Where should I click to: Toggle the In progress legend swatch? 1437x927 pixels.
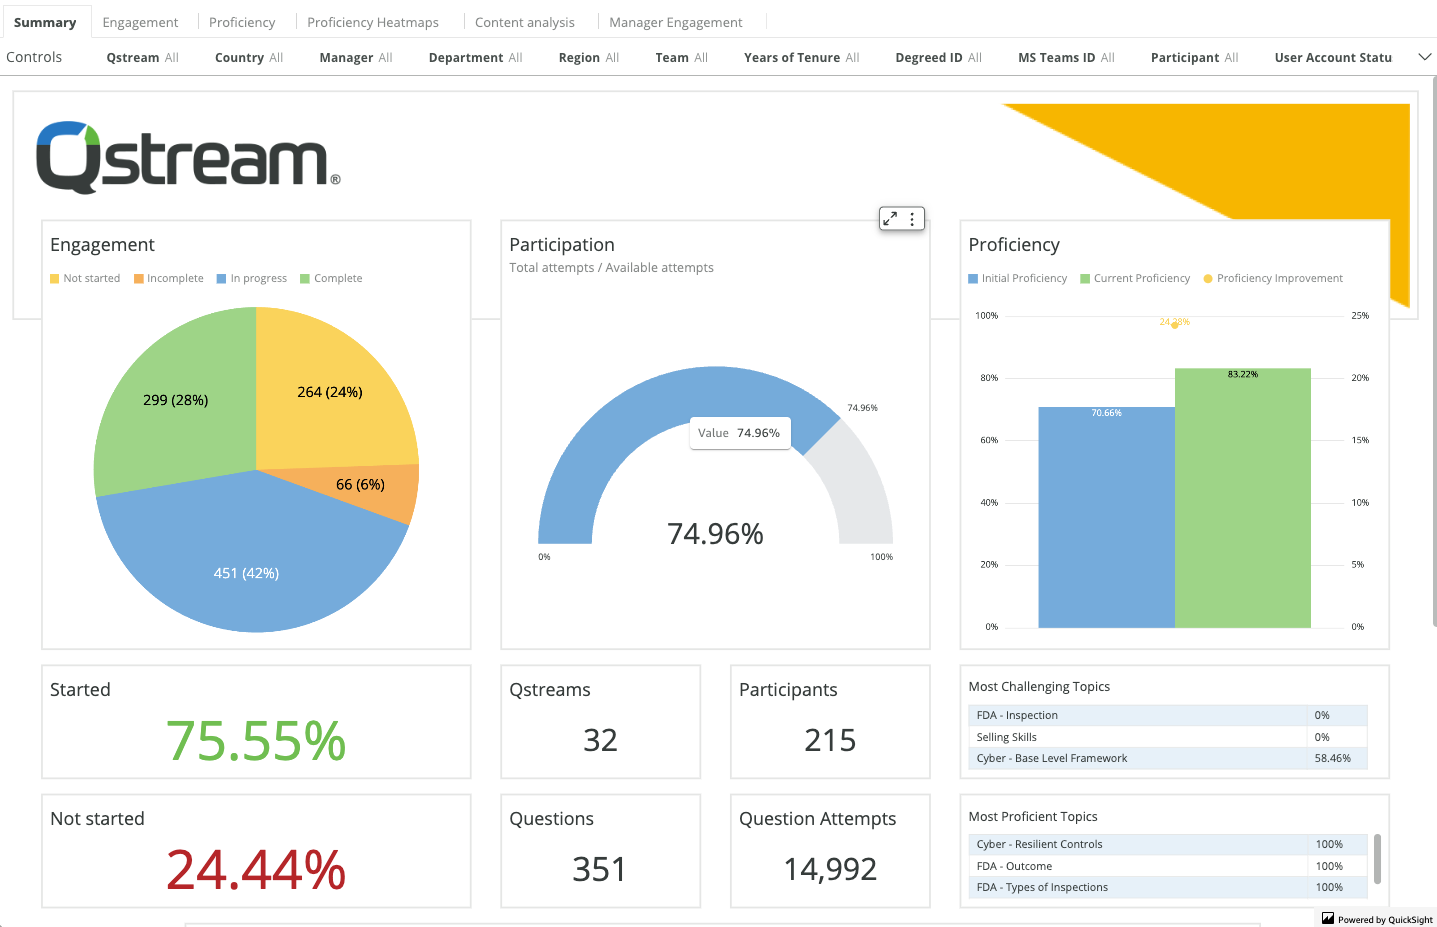[222, 279]
